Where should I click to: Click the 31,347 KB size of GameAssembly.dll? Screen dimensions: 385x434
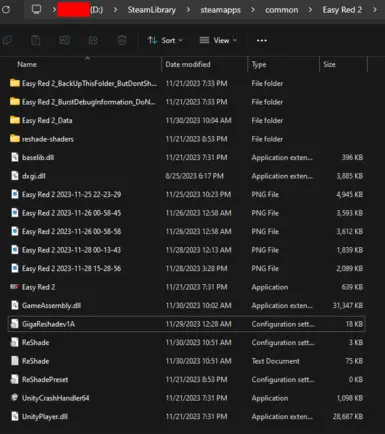tap(348, 305)
